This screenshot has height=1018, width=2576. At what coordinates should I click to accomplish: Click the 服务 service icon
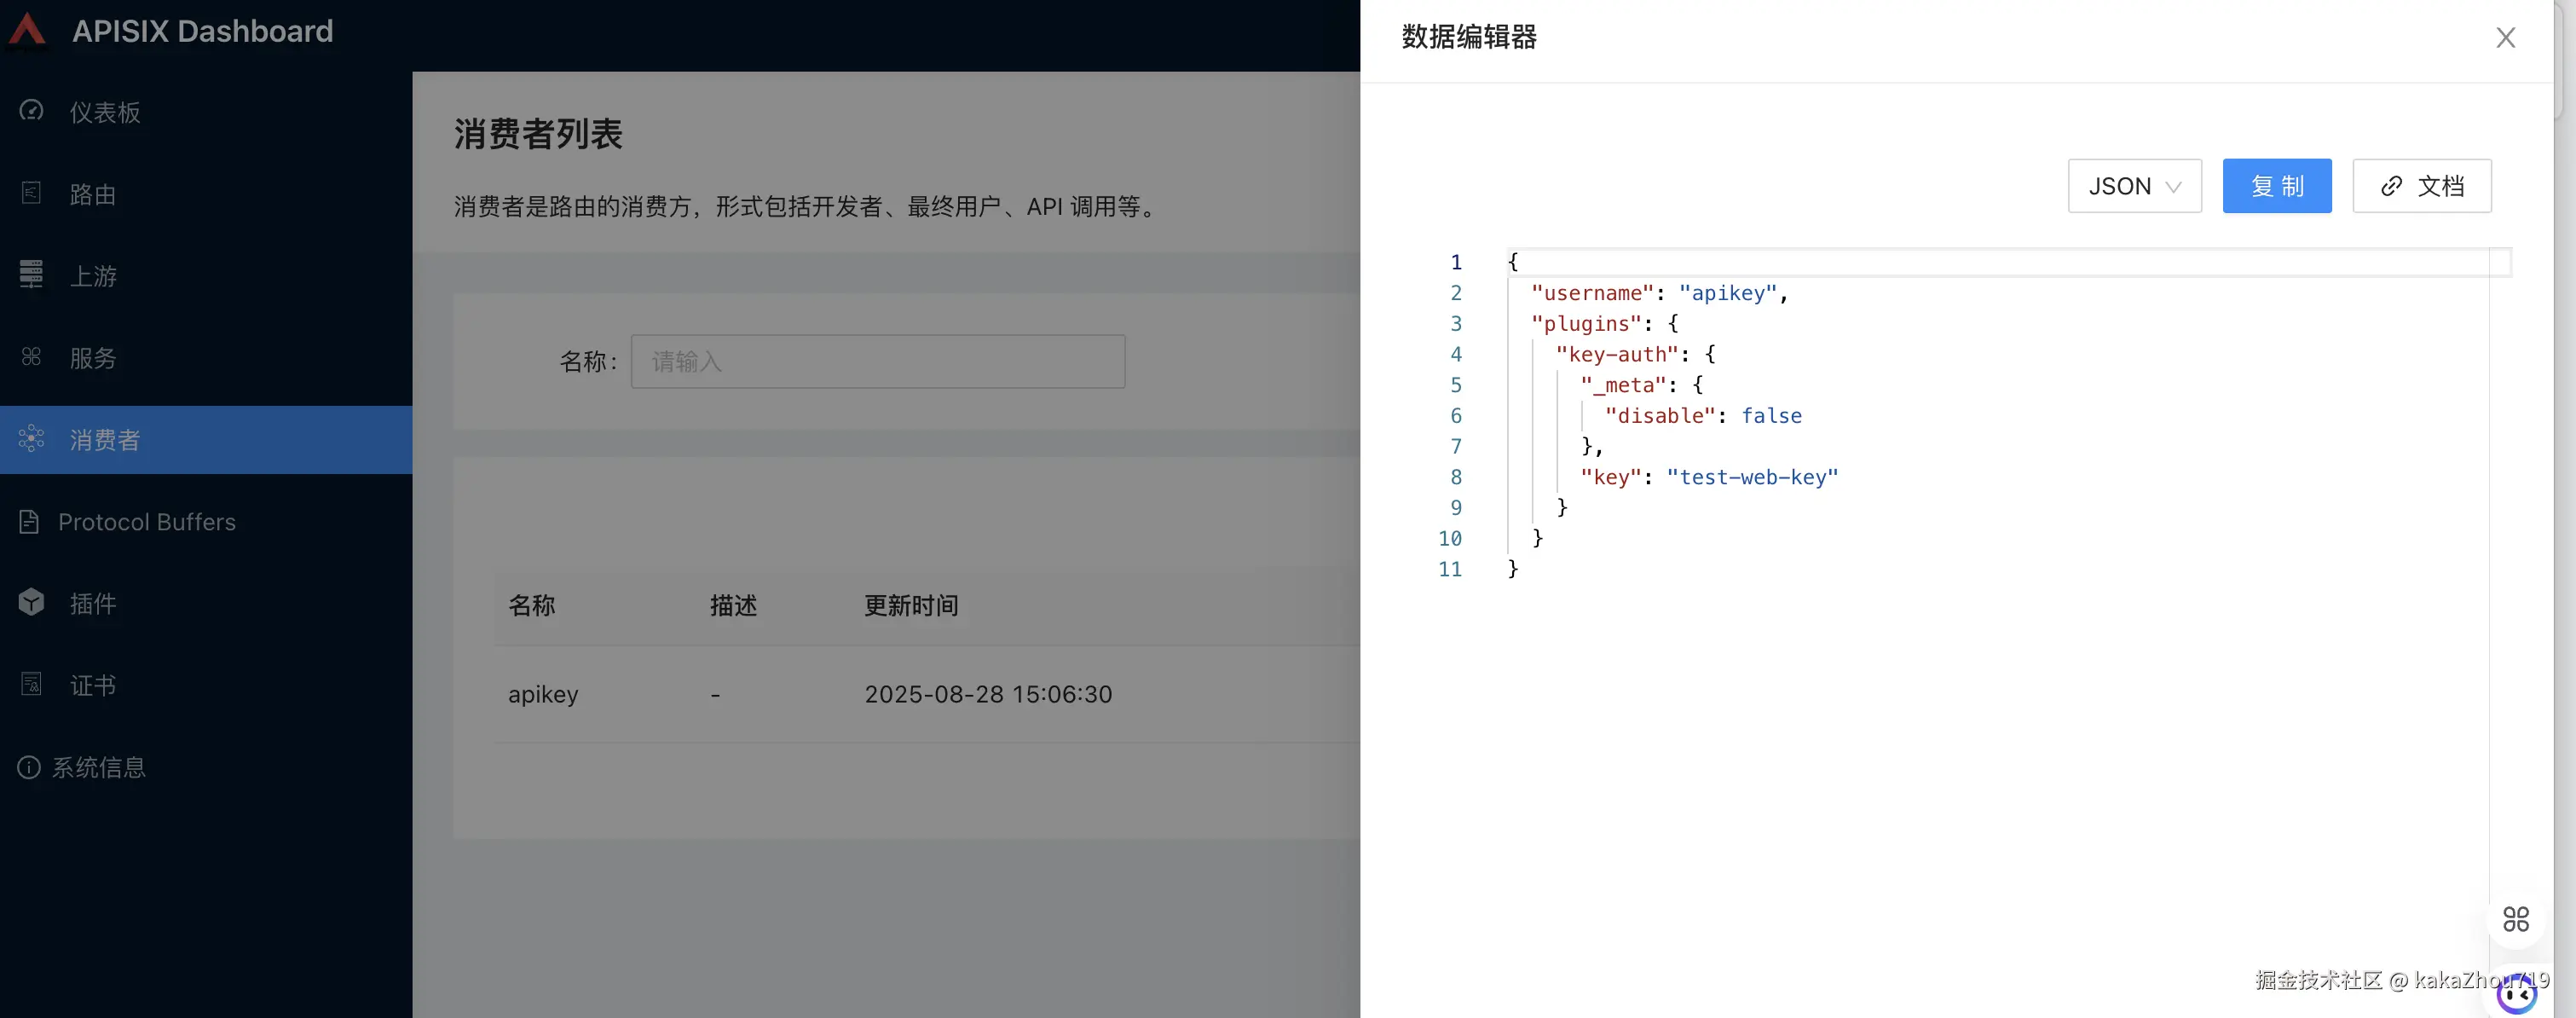pyautogui.click(x=31, y=357)
